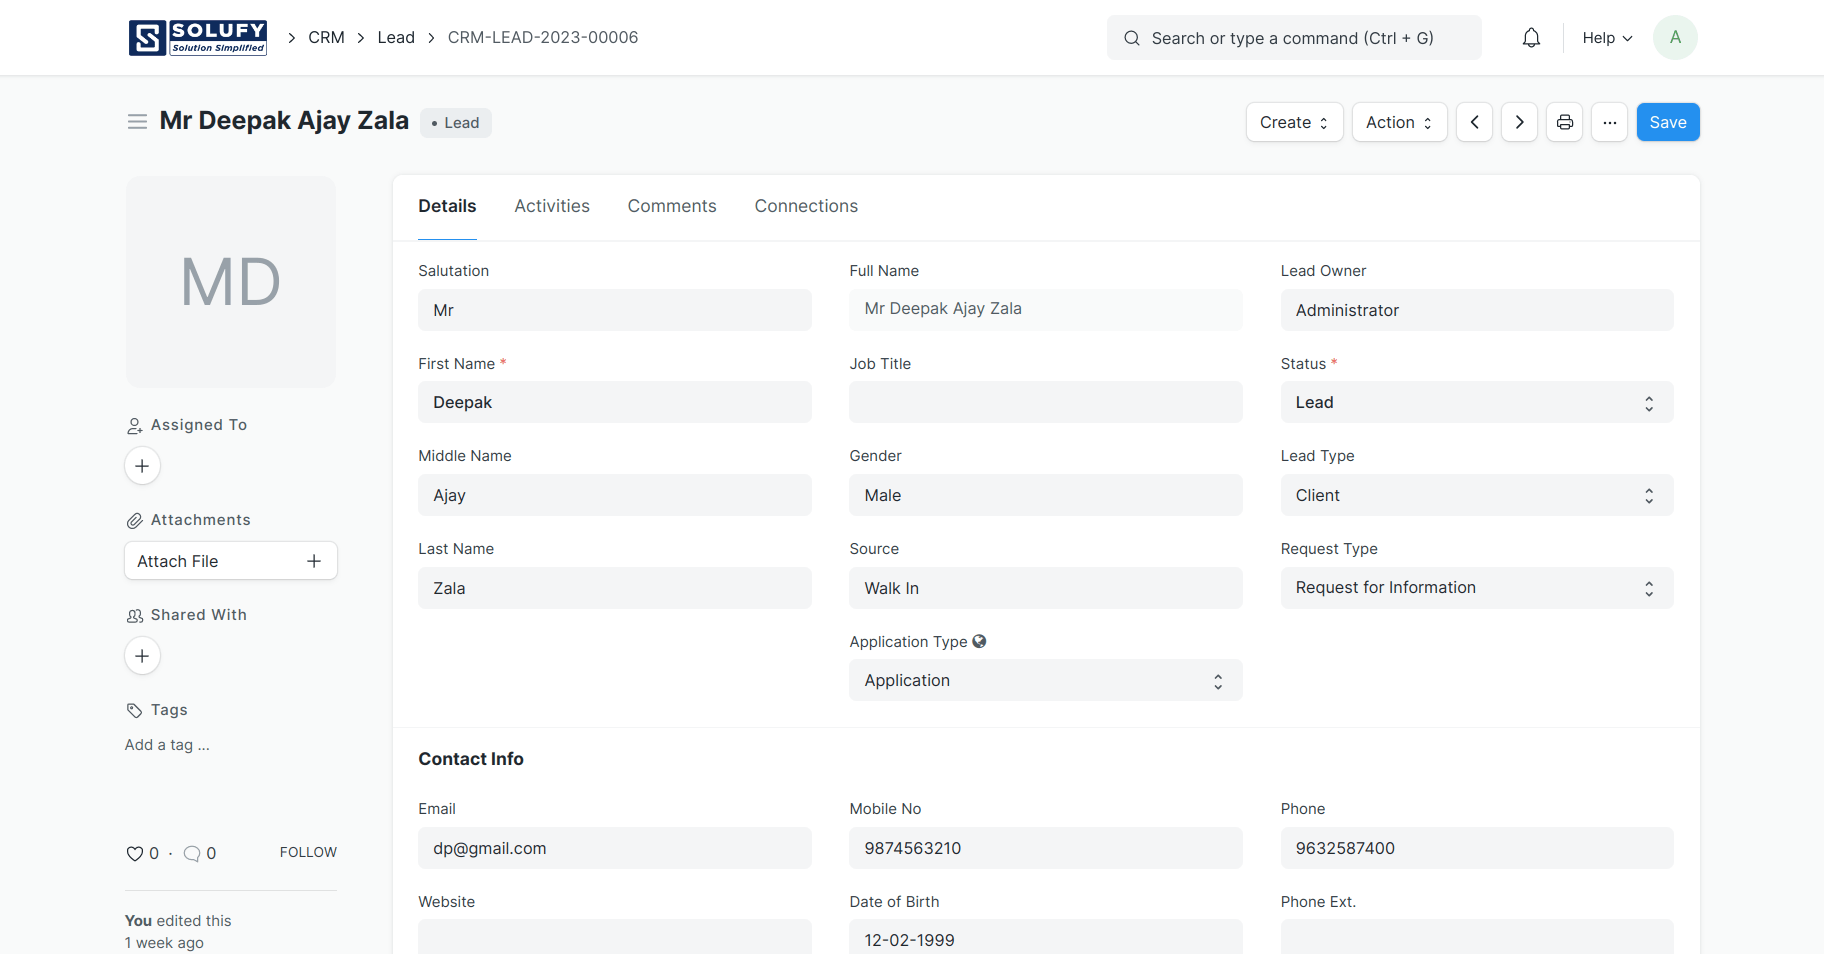The height and width of the screenshot is (954, 1824).
Task: Open the three-dot more options menu
Action: (x=1609, y=122)
